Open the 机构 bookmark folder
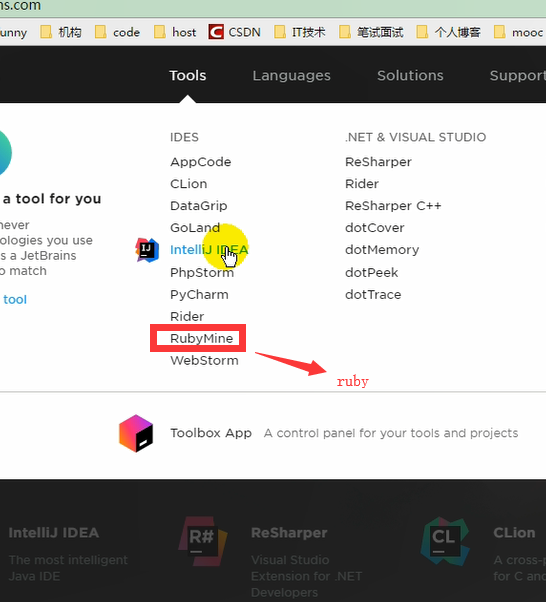Screen dimensions: 546x602 tap(61, 32)
